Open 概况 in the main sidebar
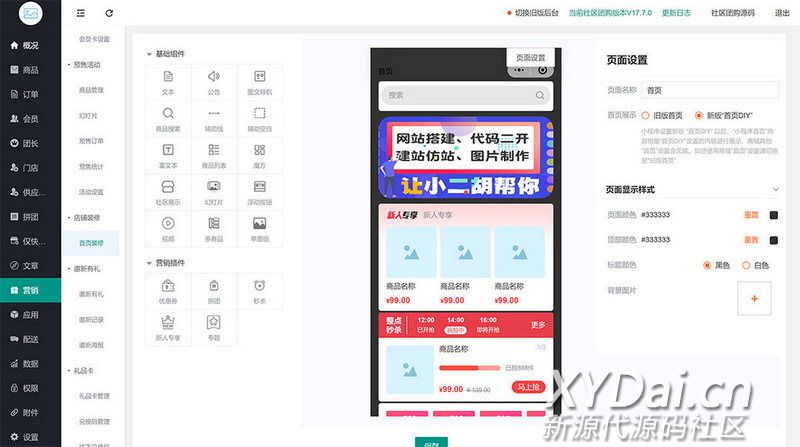This screenshot has height=447, width=800. (31, 45)
